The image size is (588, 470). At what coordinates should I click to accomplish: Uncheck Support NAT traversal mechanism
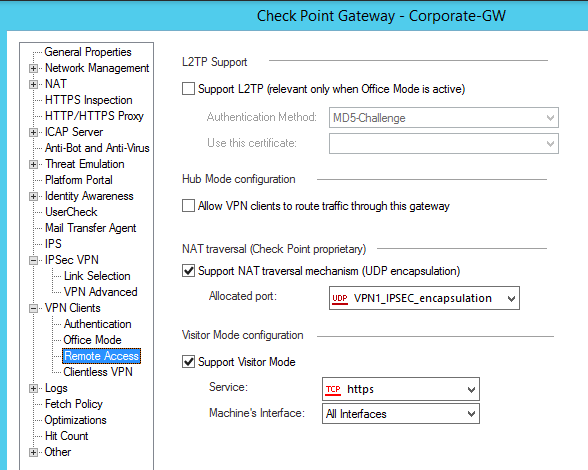[x=188, y=270]
